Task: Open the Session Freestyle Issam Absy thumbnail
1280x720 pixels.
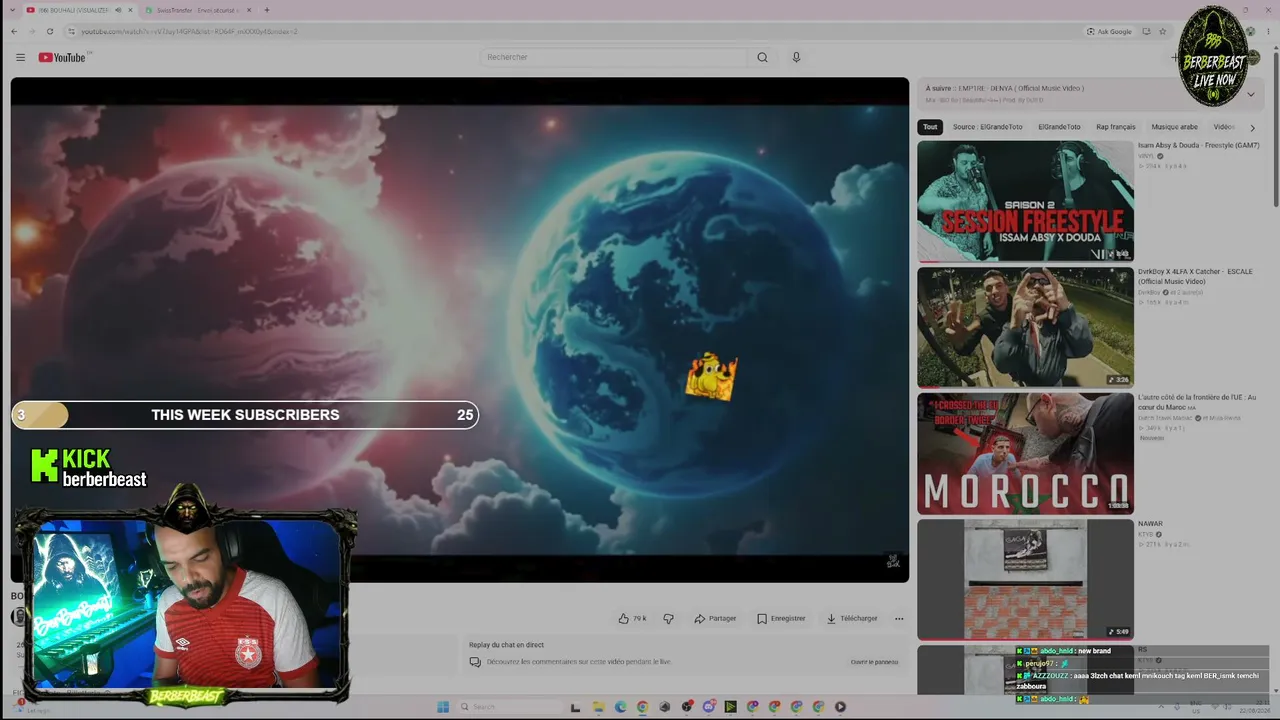Action: click(x=1025, y=201)
